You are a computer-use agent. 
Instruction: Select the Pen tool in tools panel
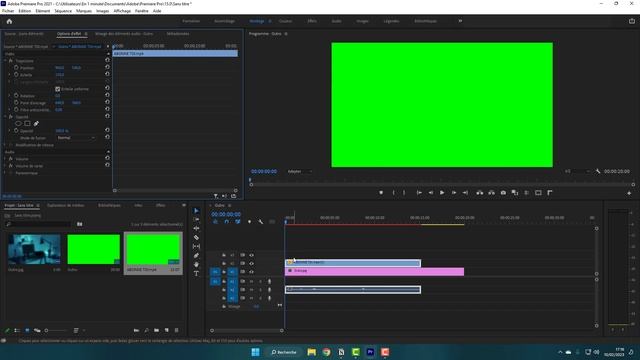coord(196,256)
